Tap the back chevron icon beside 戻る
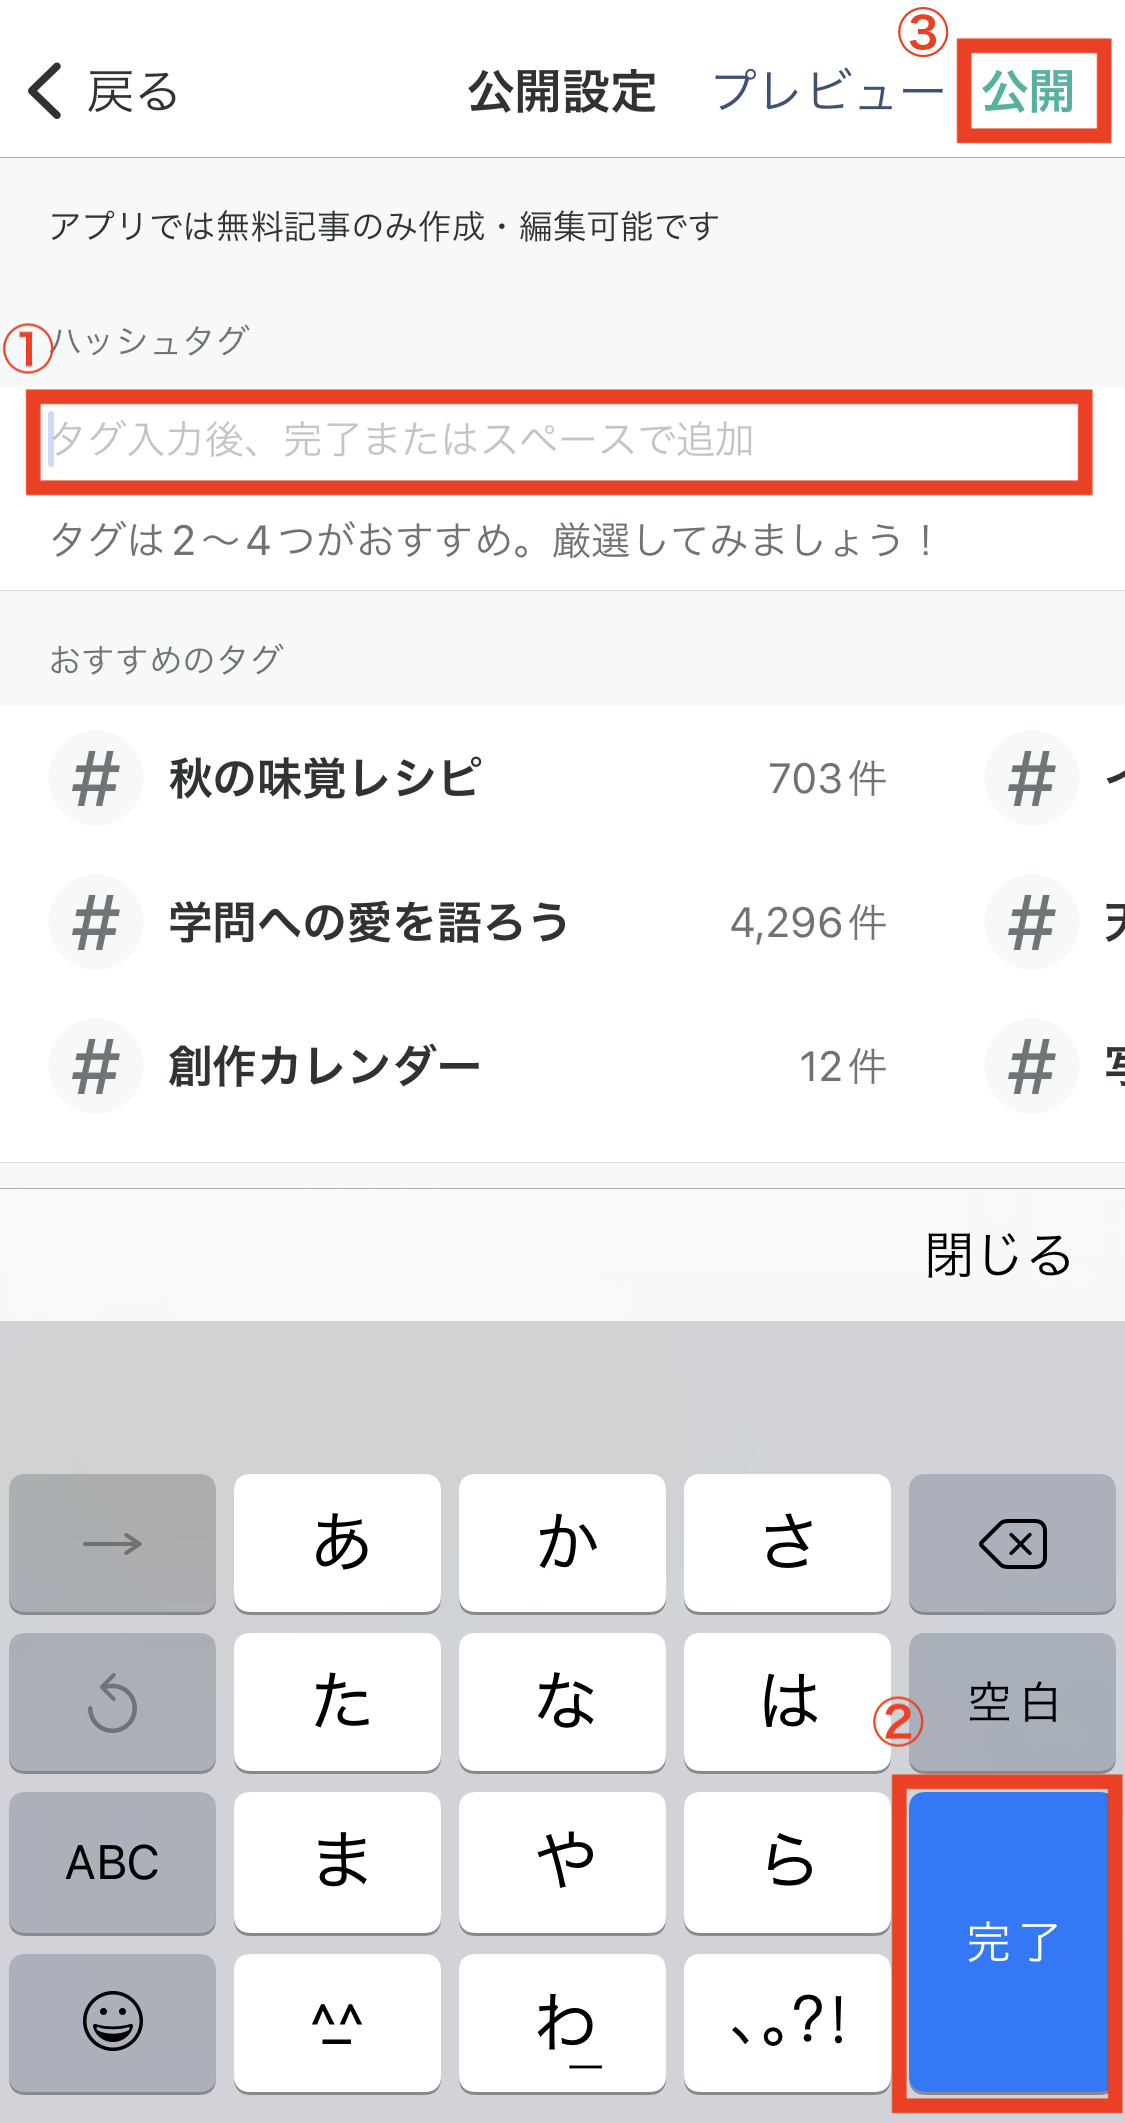Image resolution: width=1125 pixels, height=2123 pixels. [45, 91]
